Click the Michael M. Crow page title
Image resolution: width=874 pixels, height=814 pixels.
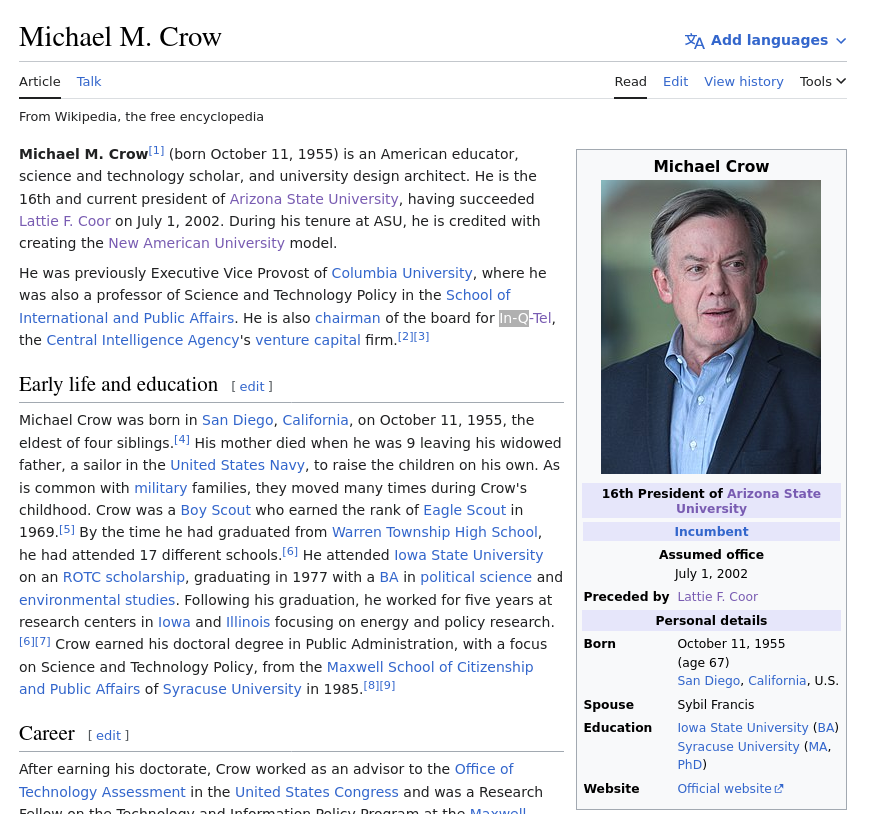click(120, 37)
